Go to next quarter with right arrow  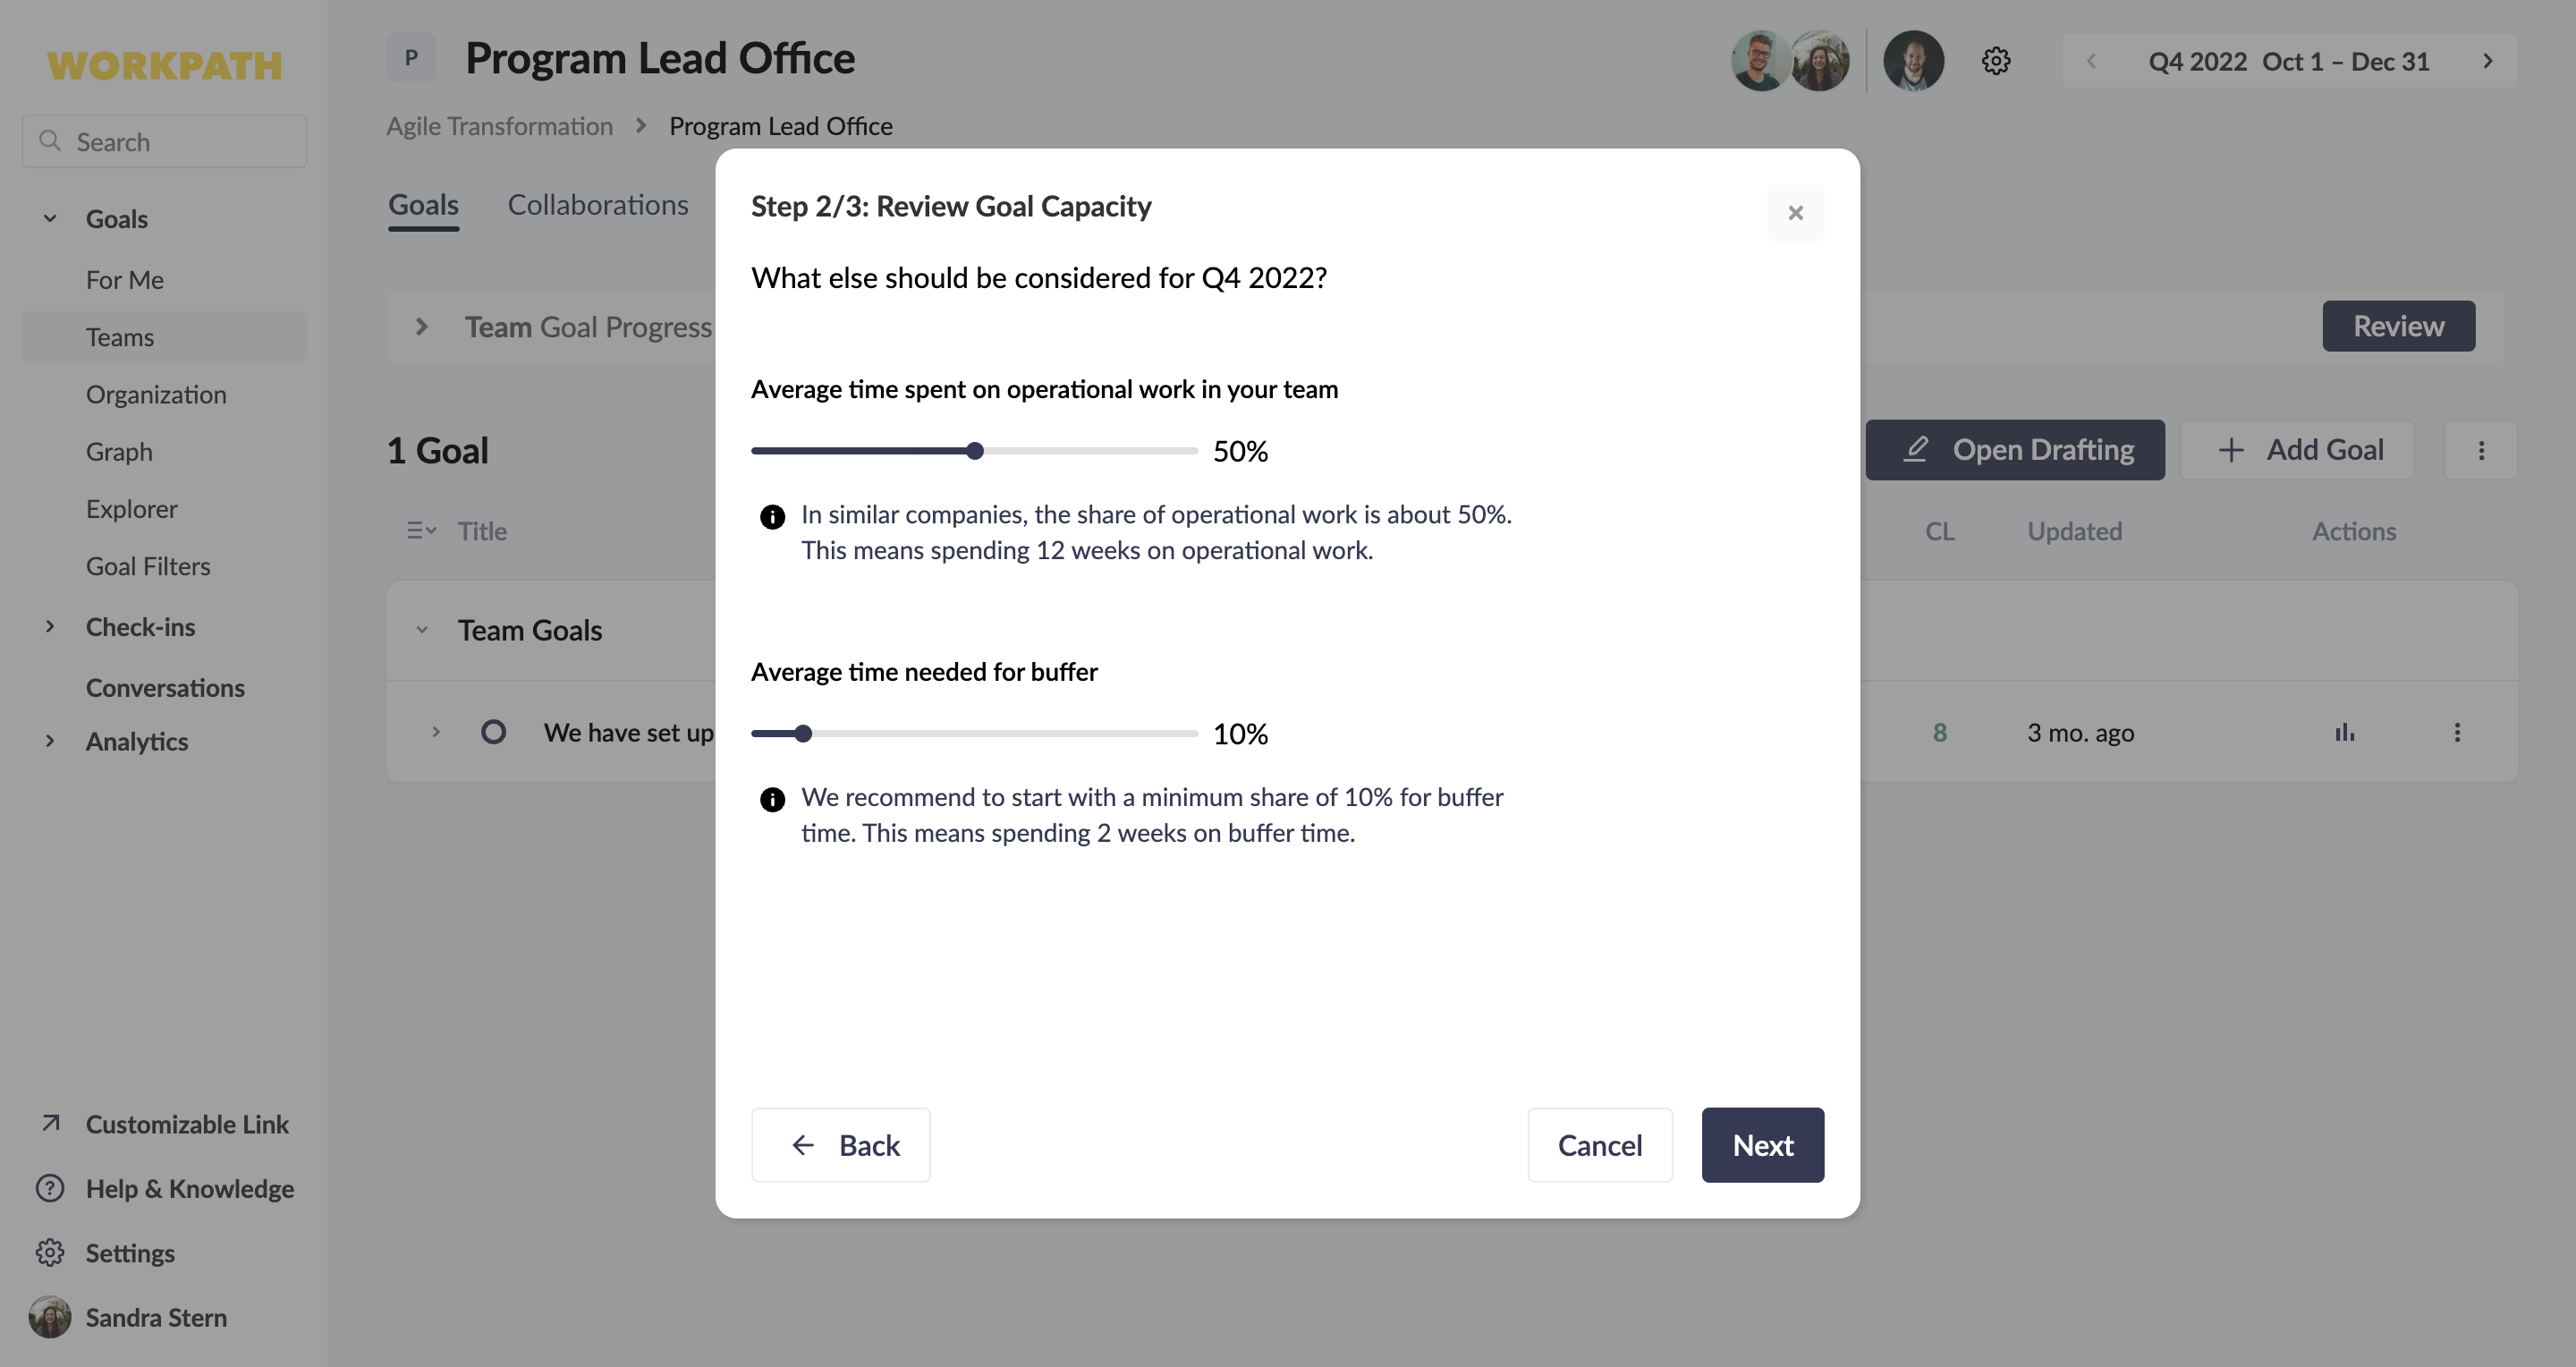click(x=2487, y=61)
